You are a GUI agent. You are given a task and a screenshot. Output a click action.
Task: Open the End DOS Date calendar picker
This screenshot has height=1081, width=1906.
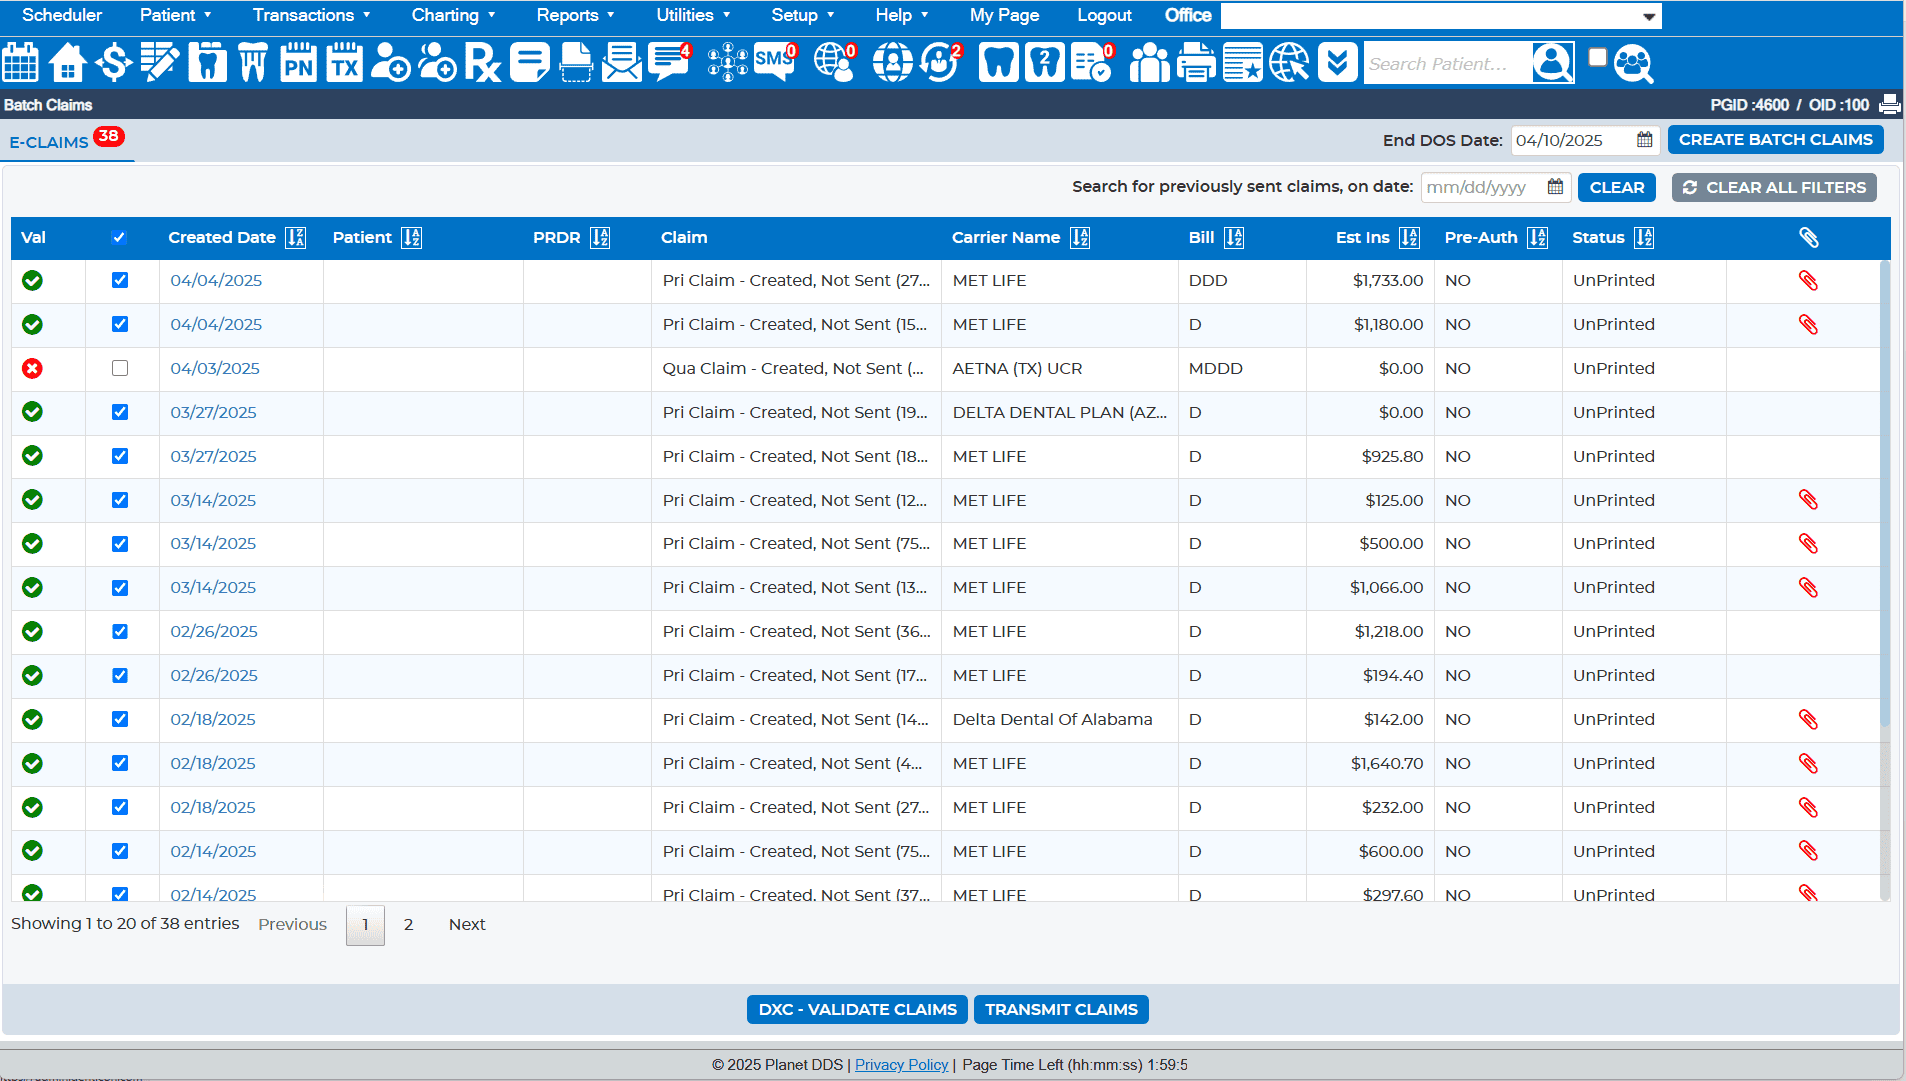[1644, 140]
